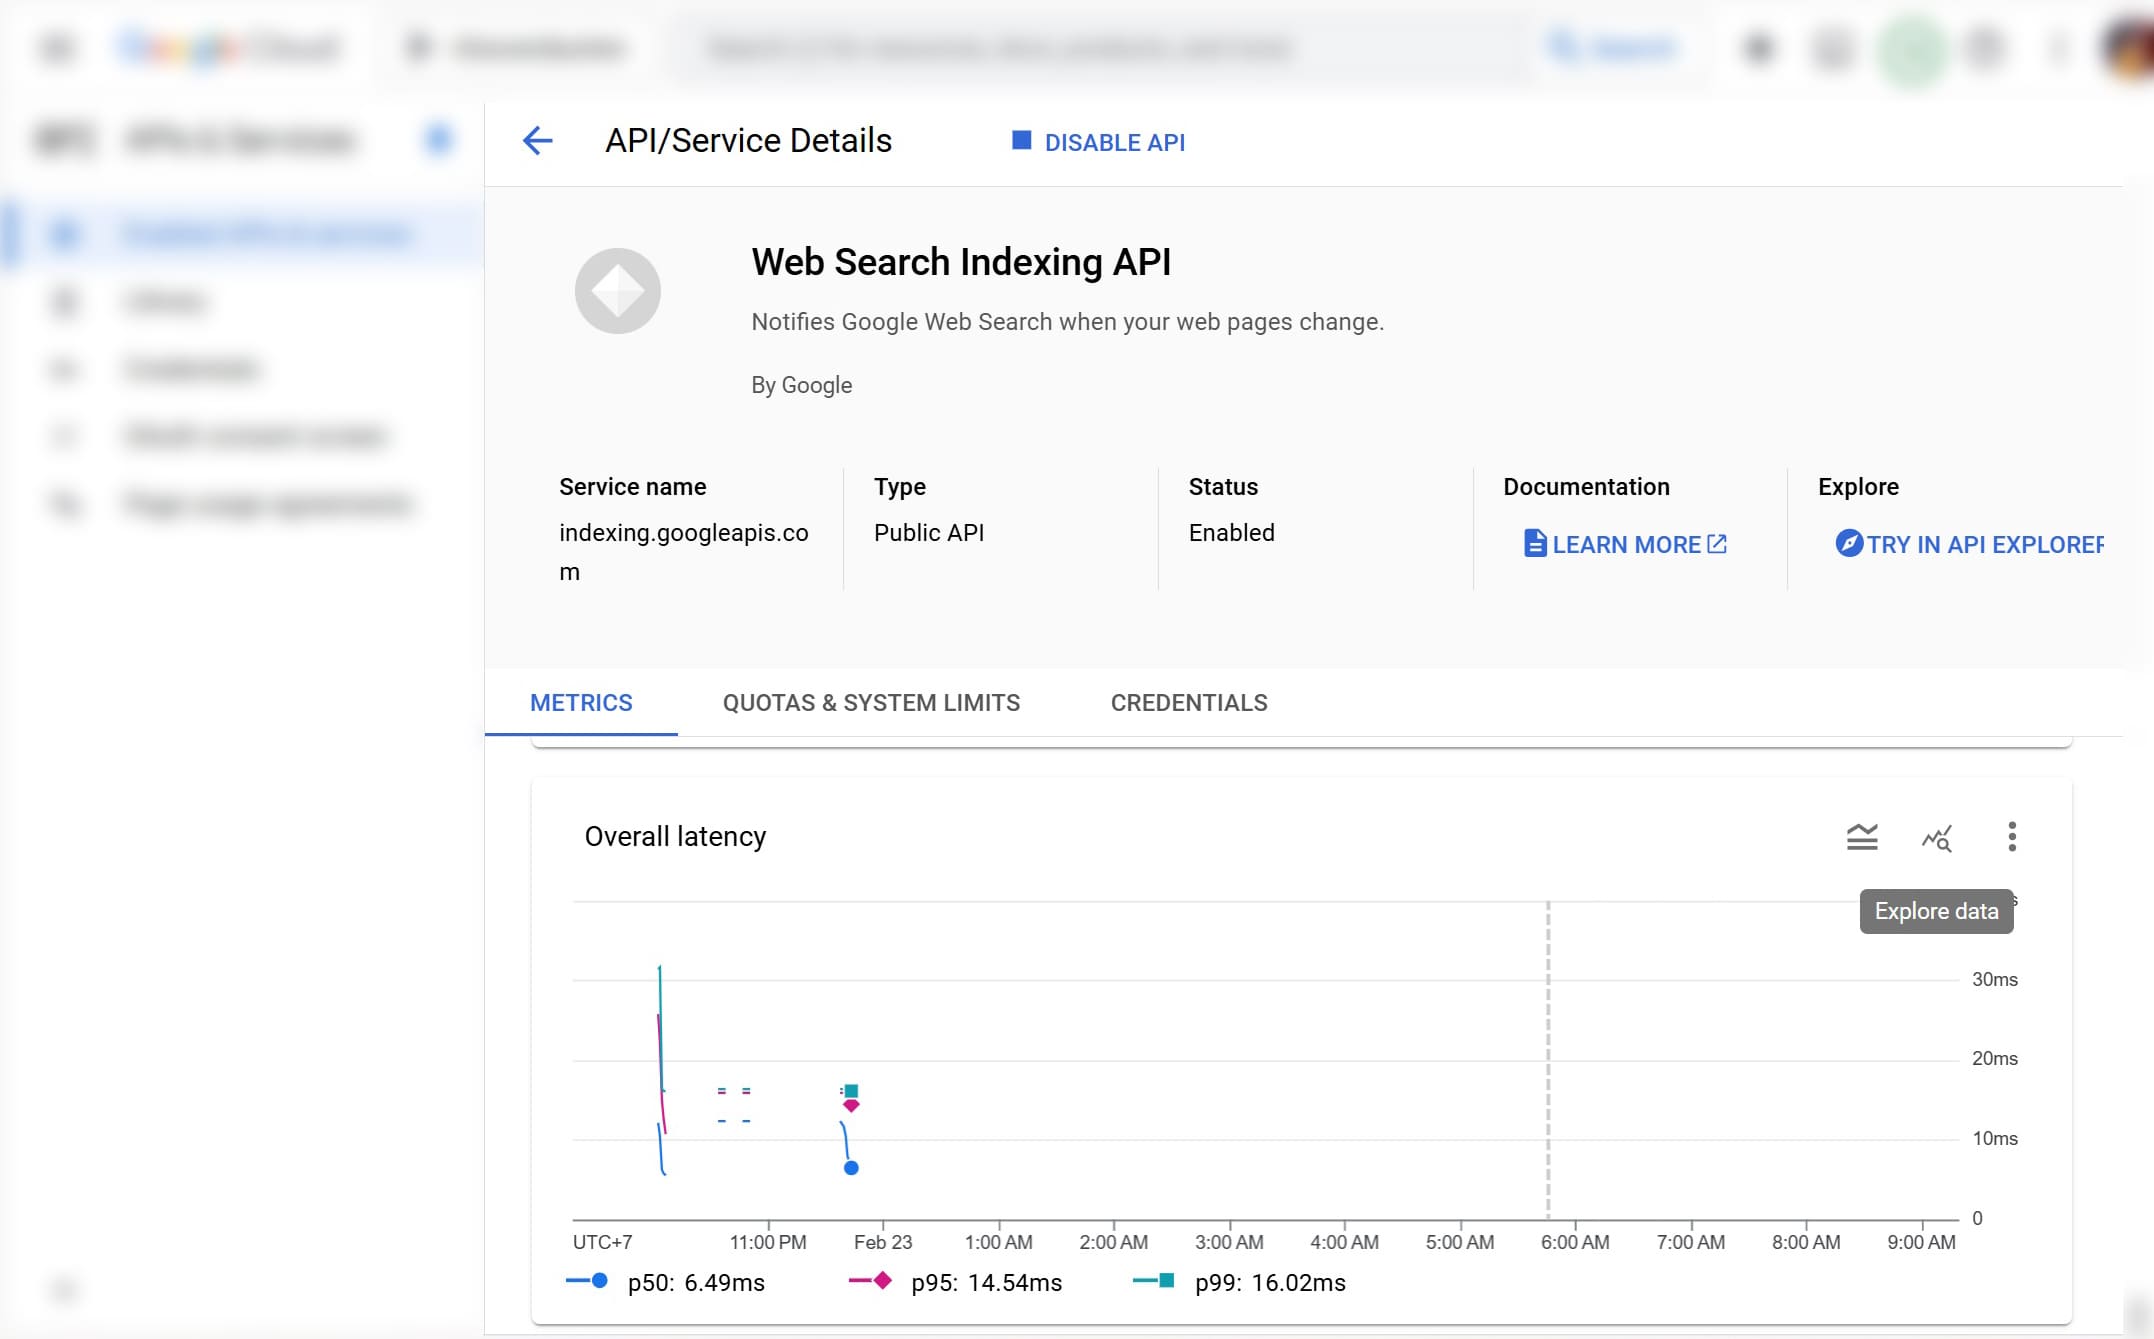Viewport: 2154px width, 1339px height.
Task: Click the external link icon beside LEARN MORE
Action: (1717, 544)
